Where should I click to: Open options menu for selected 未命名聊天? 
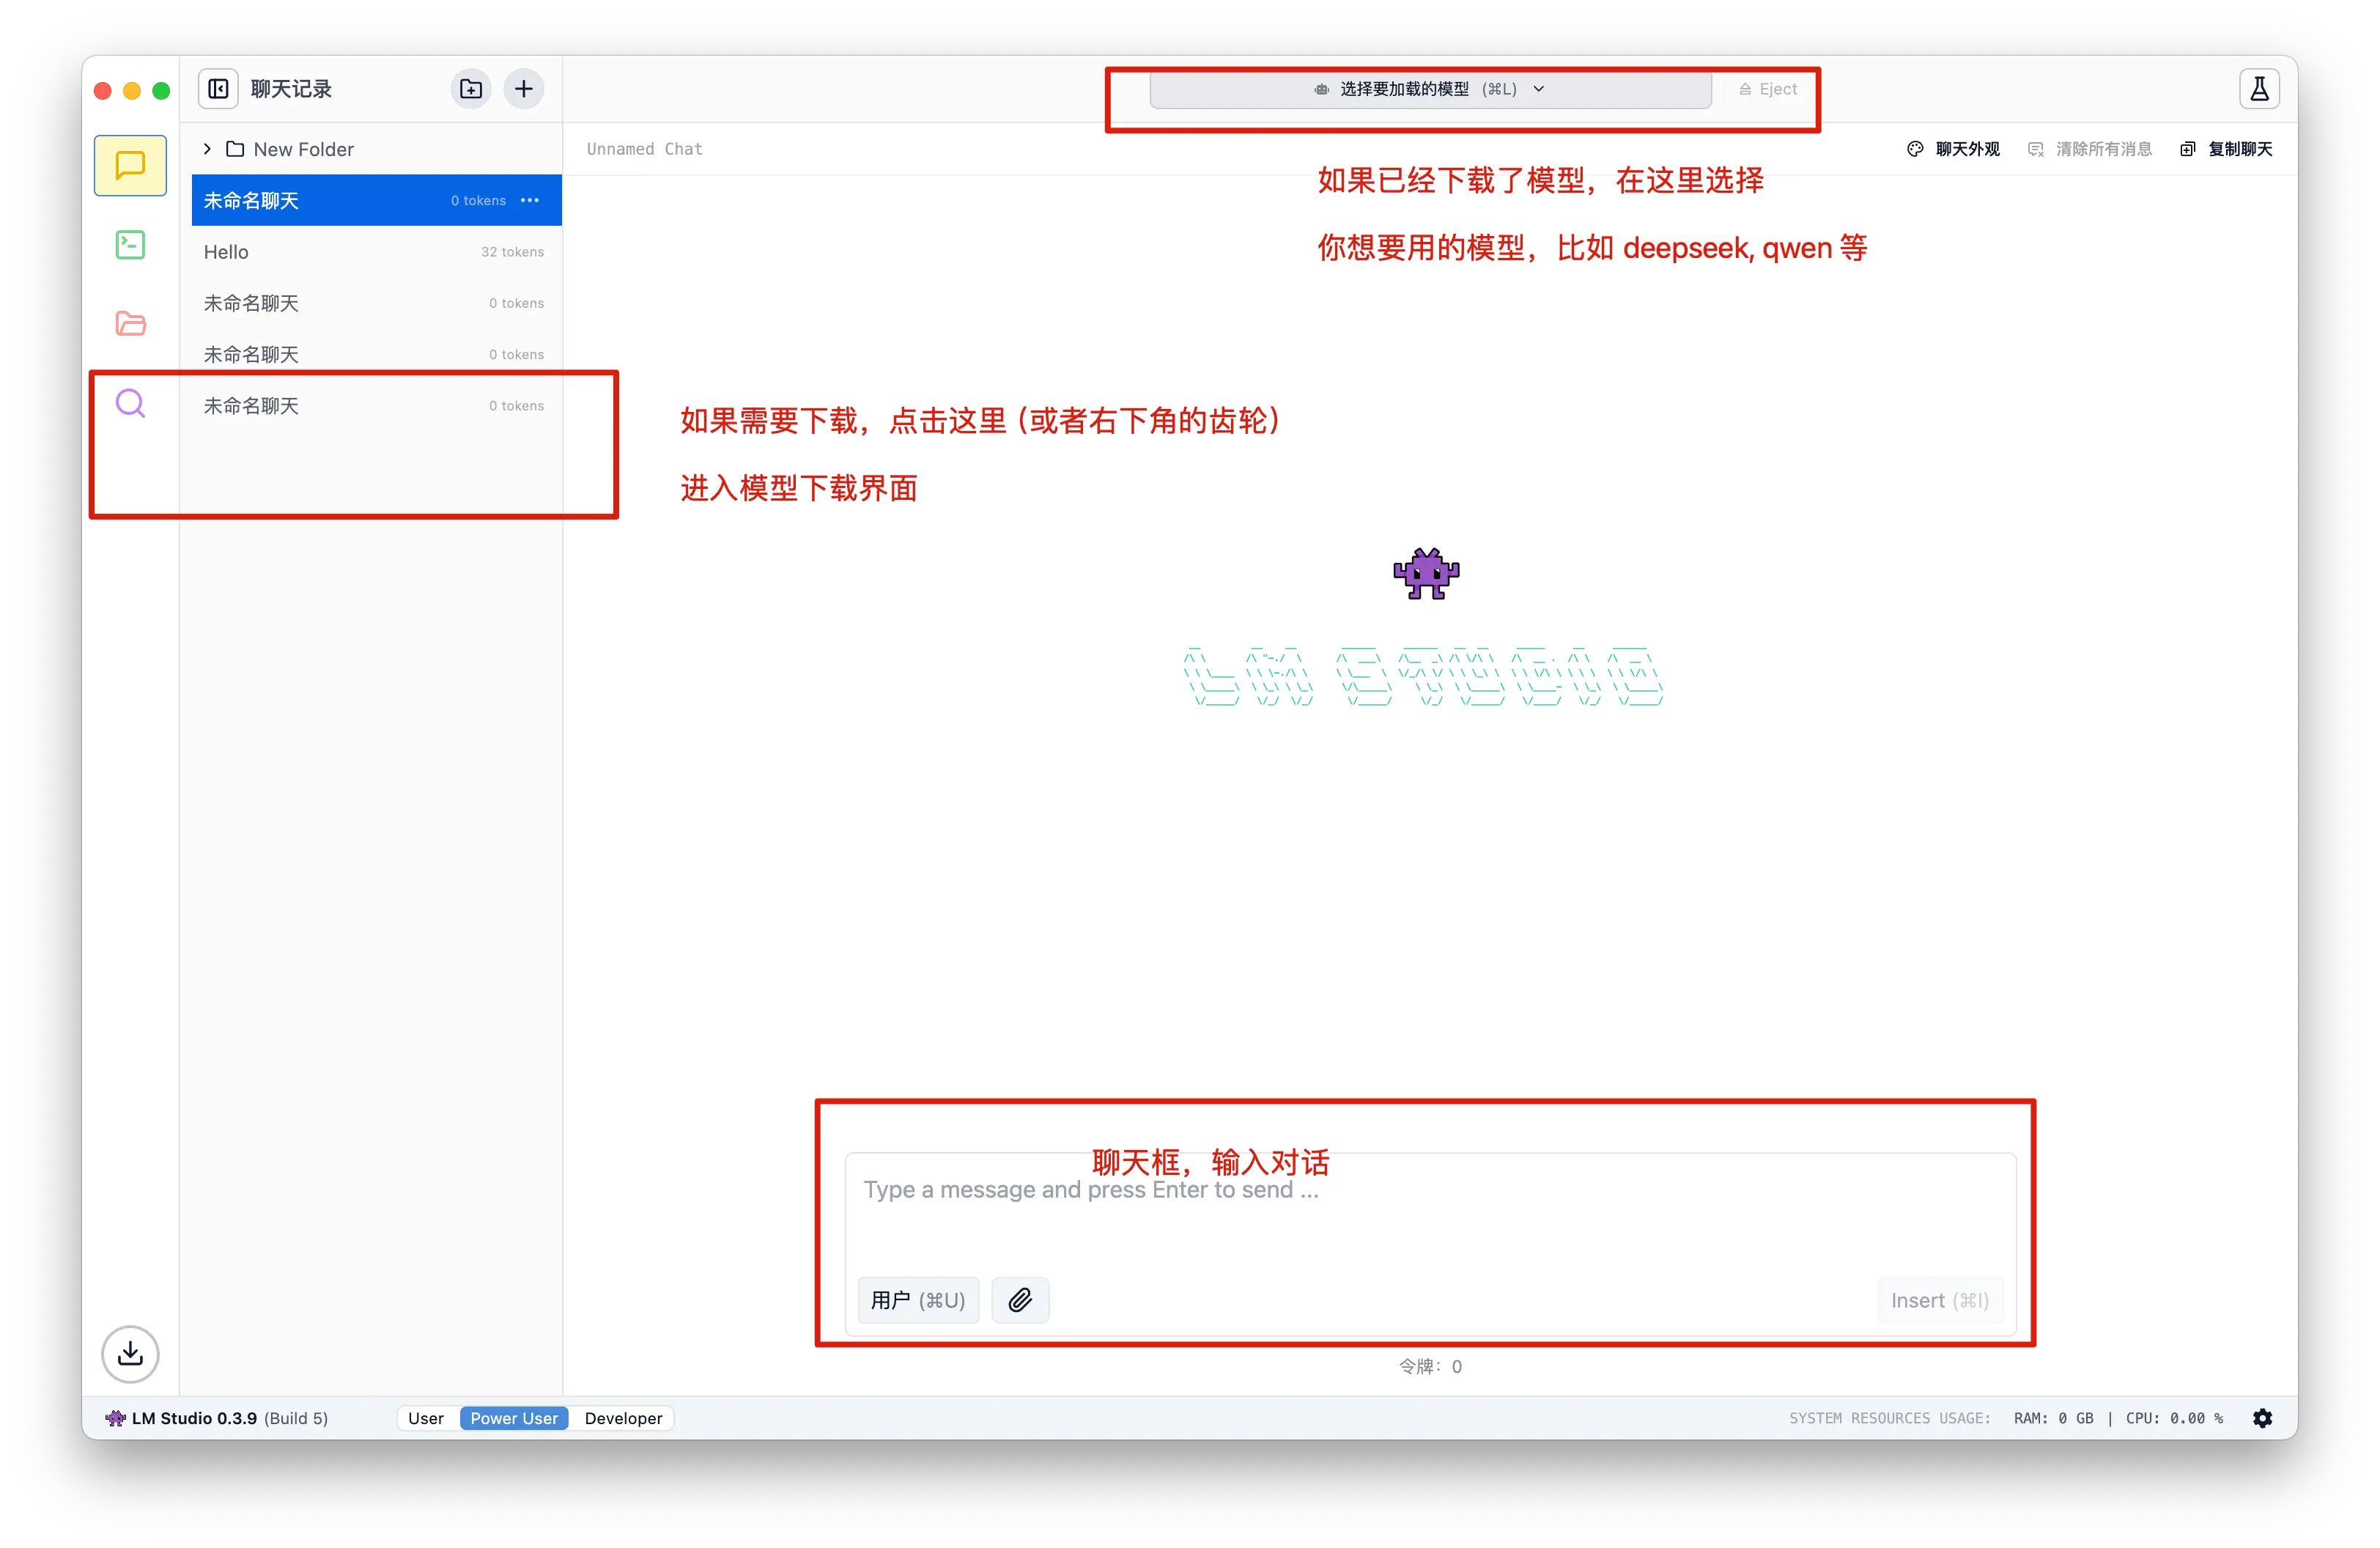coord(530,200)
